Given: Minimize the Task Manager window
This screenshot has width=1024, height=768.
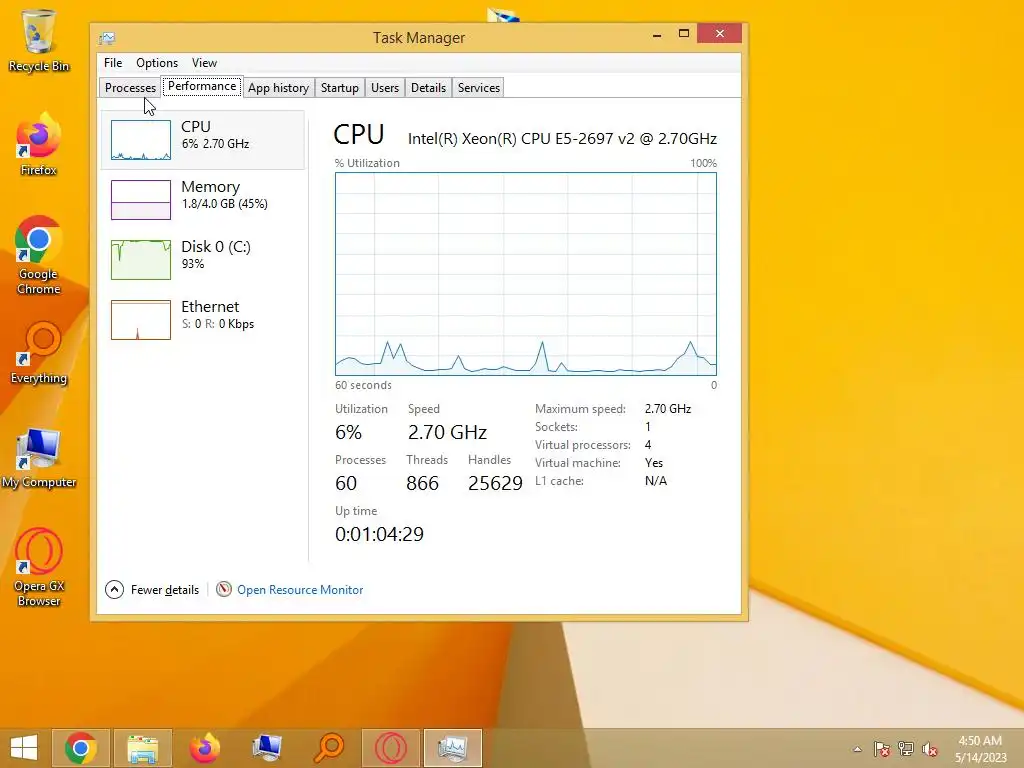Looking at the screenshot, I should 657,33.
